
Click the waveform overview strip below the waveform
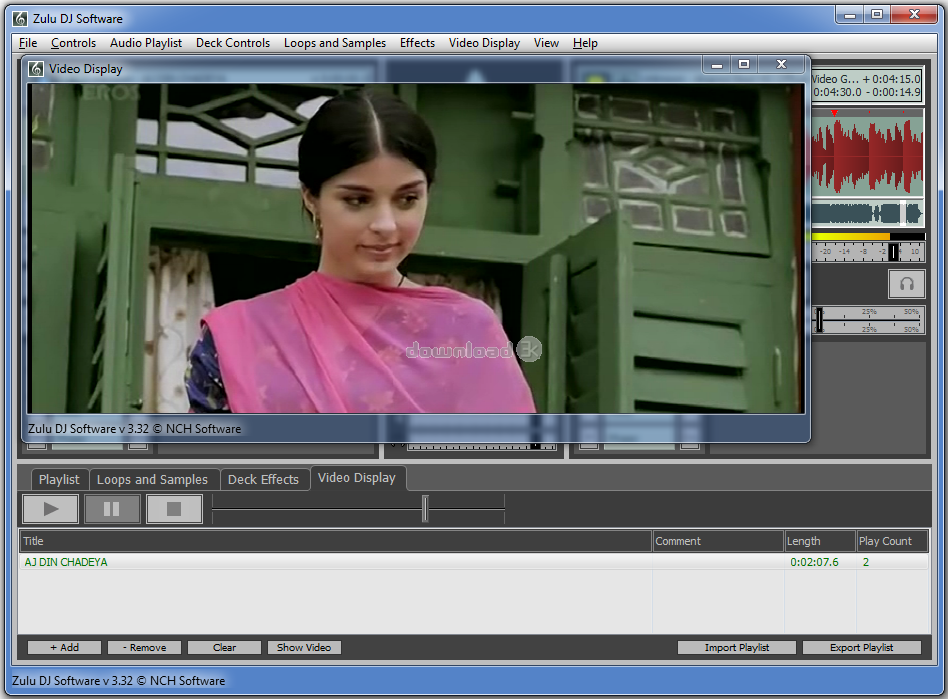click(867, 213)
